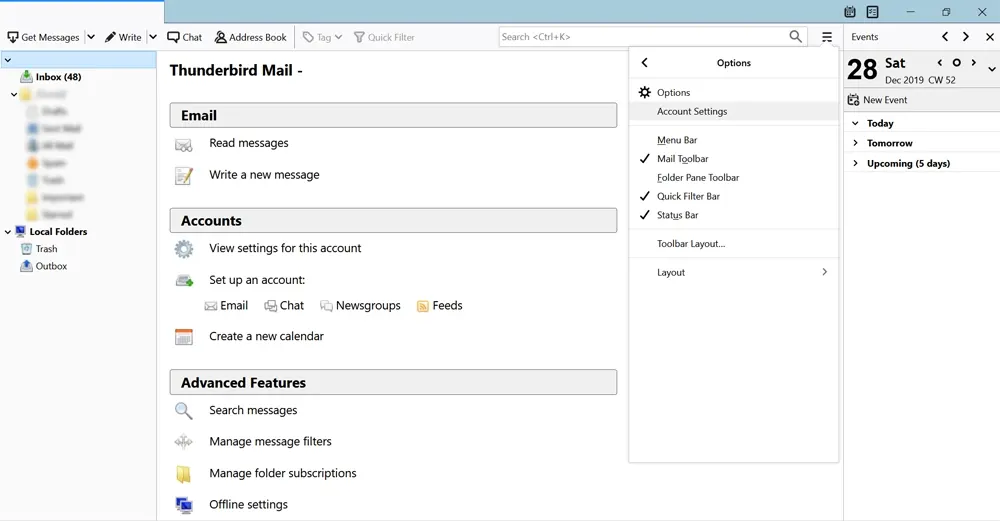Click the Read messages envelope icon
Screen dimensions: 1000x521
point(184,145)
